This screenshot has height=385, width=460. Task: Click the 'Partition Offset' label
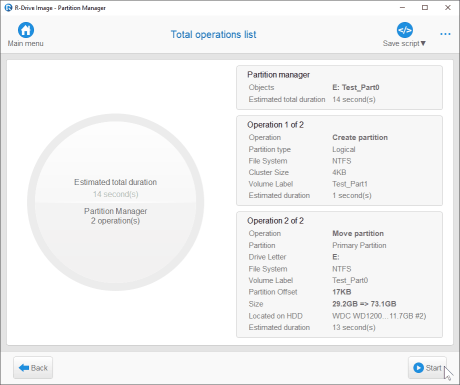tap(273, 292)
